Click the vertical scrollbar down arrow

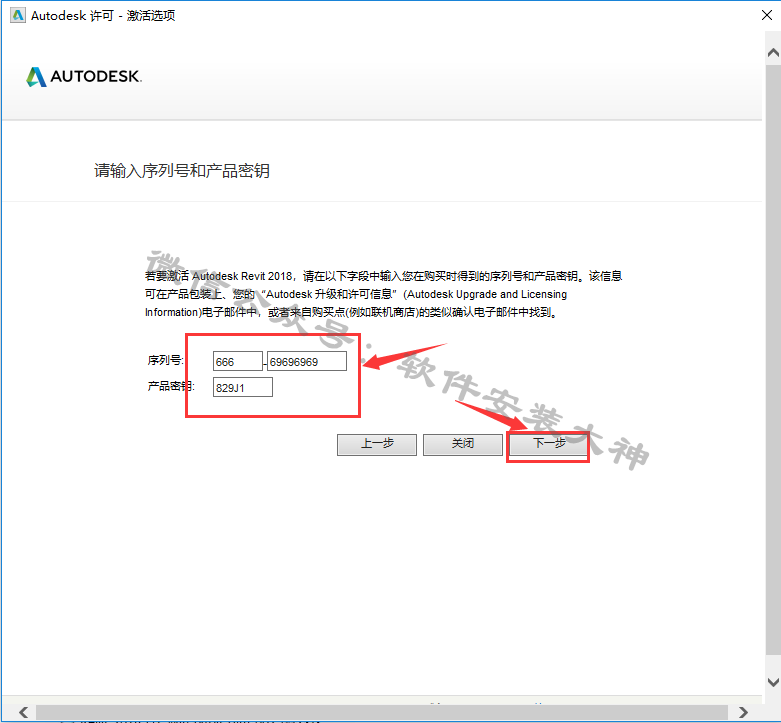pyautogui.click(x=773, y=682)
